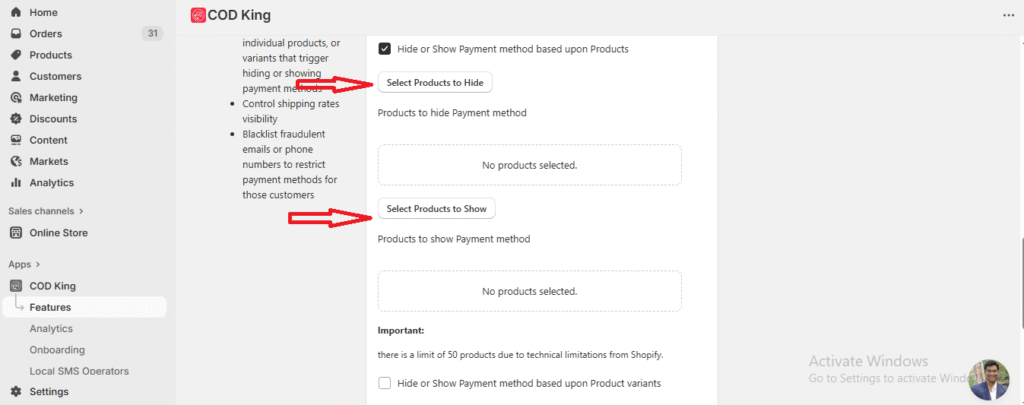Image resolution: width=1024 pixels, height=405 pixels.
Task: Click the Select Products to Hide button
Action: (x=435, y=83)
